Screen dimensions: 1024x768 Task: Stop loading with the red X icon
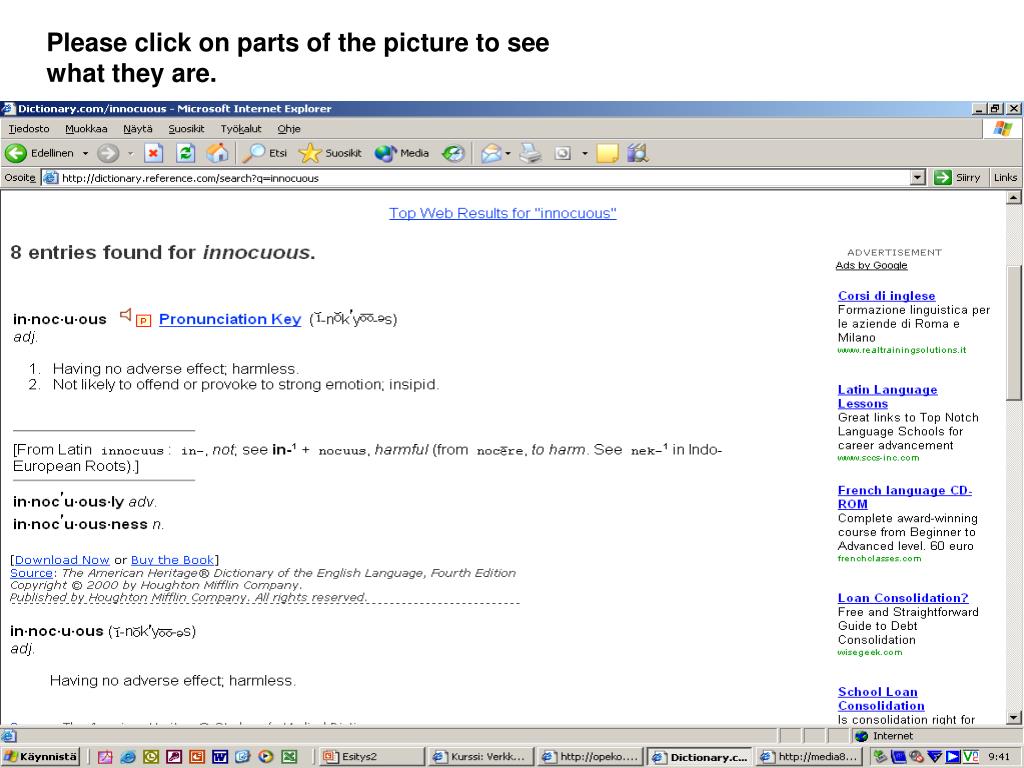pos(153,153)
